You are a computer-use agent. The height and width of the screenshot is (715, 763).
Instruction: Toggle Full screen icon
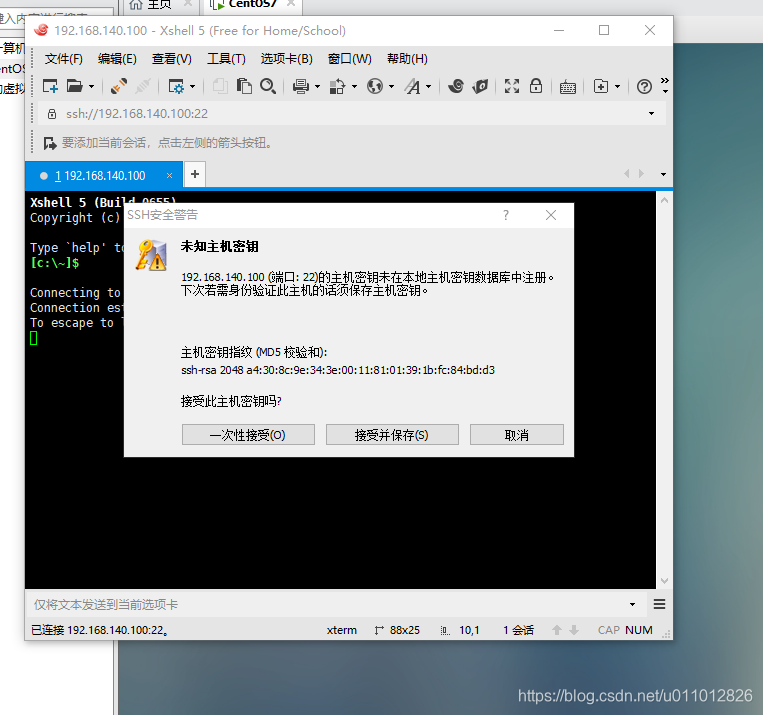(511, 86)
